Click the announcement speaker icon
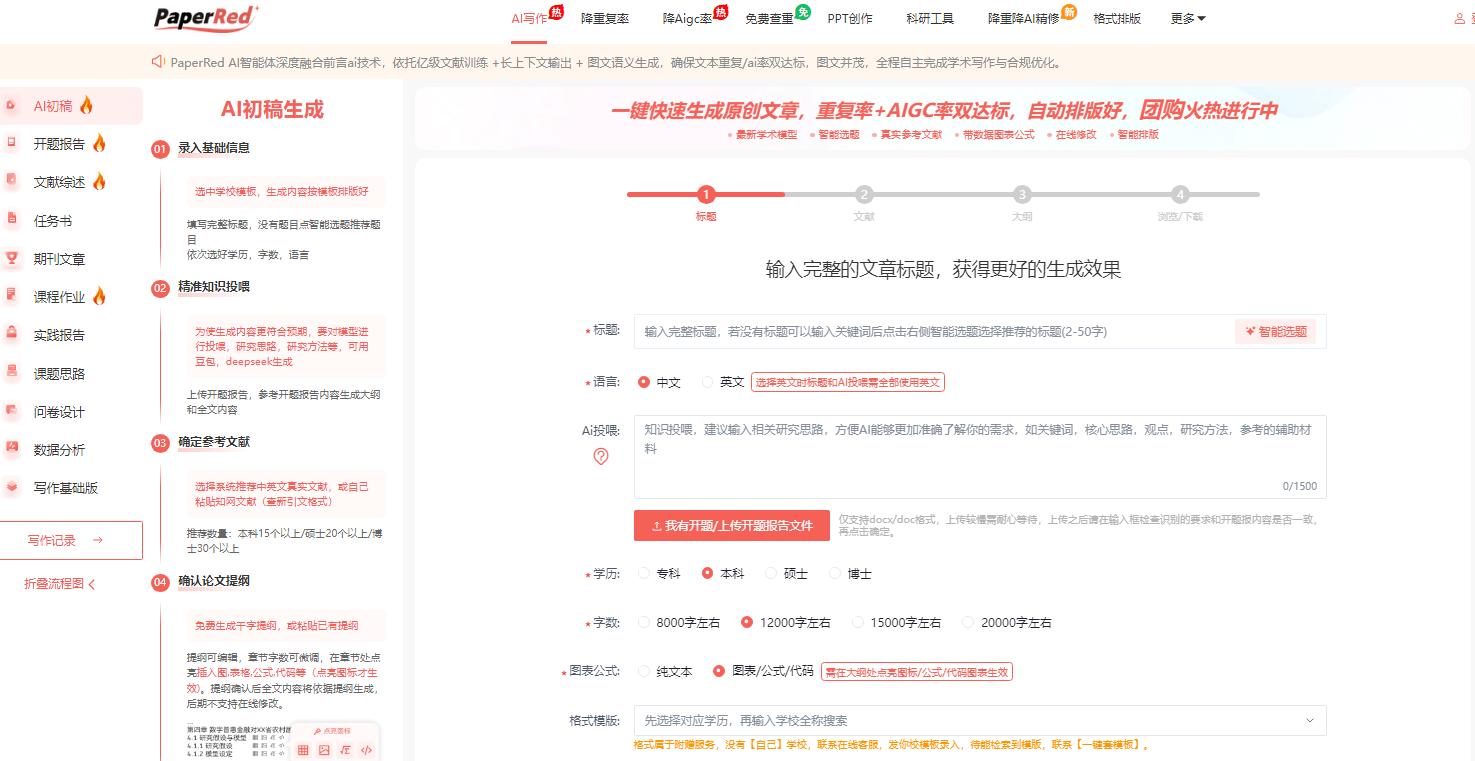Viewport: 1475px width, 761px height. 158,62
